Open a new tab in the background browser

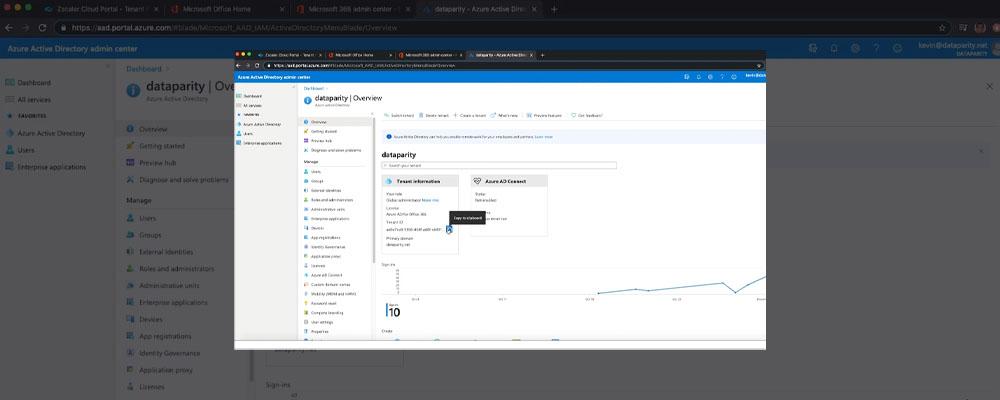554,10
